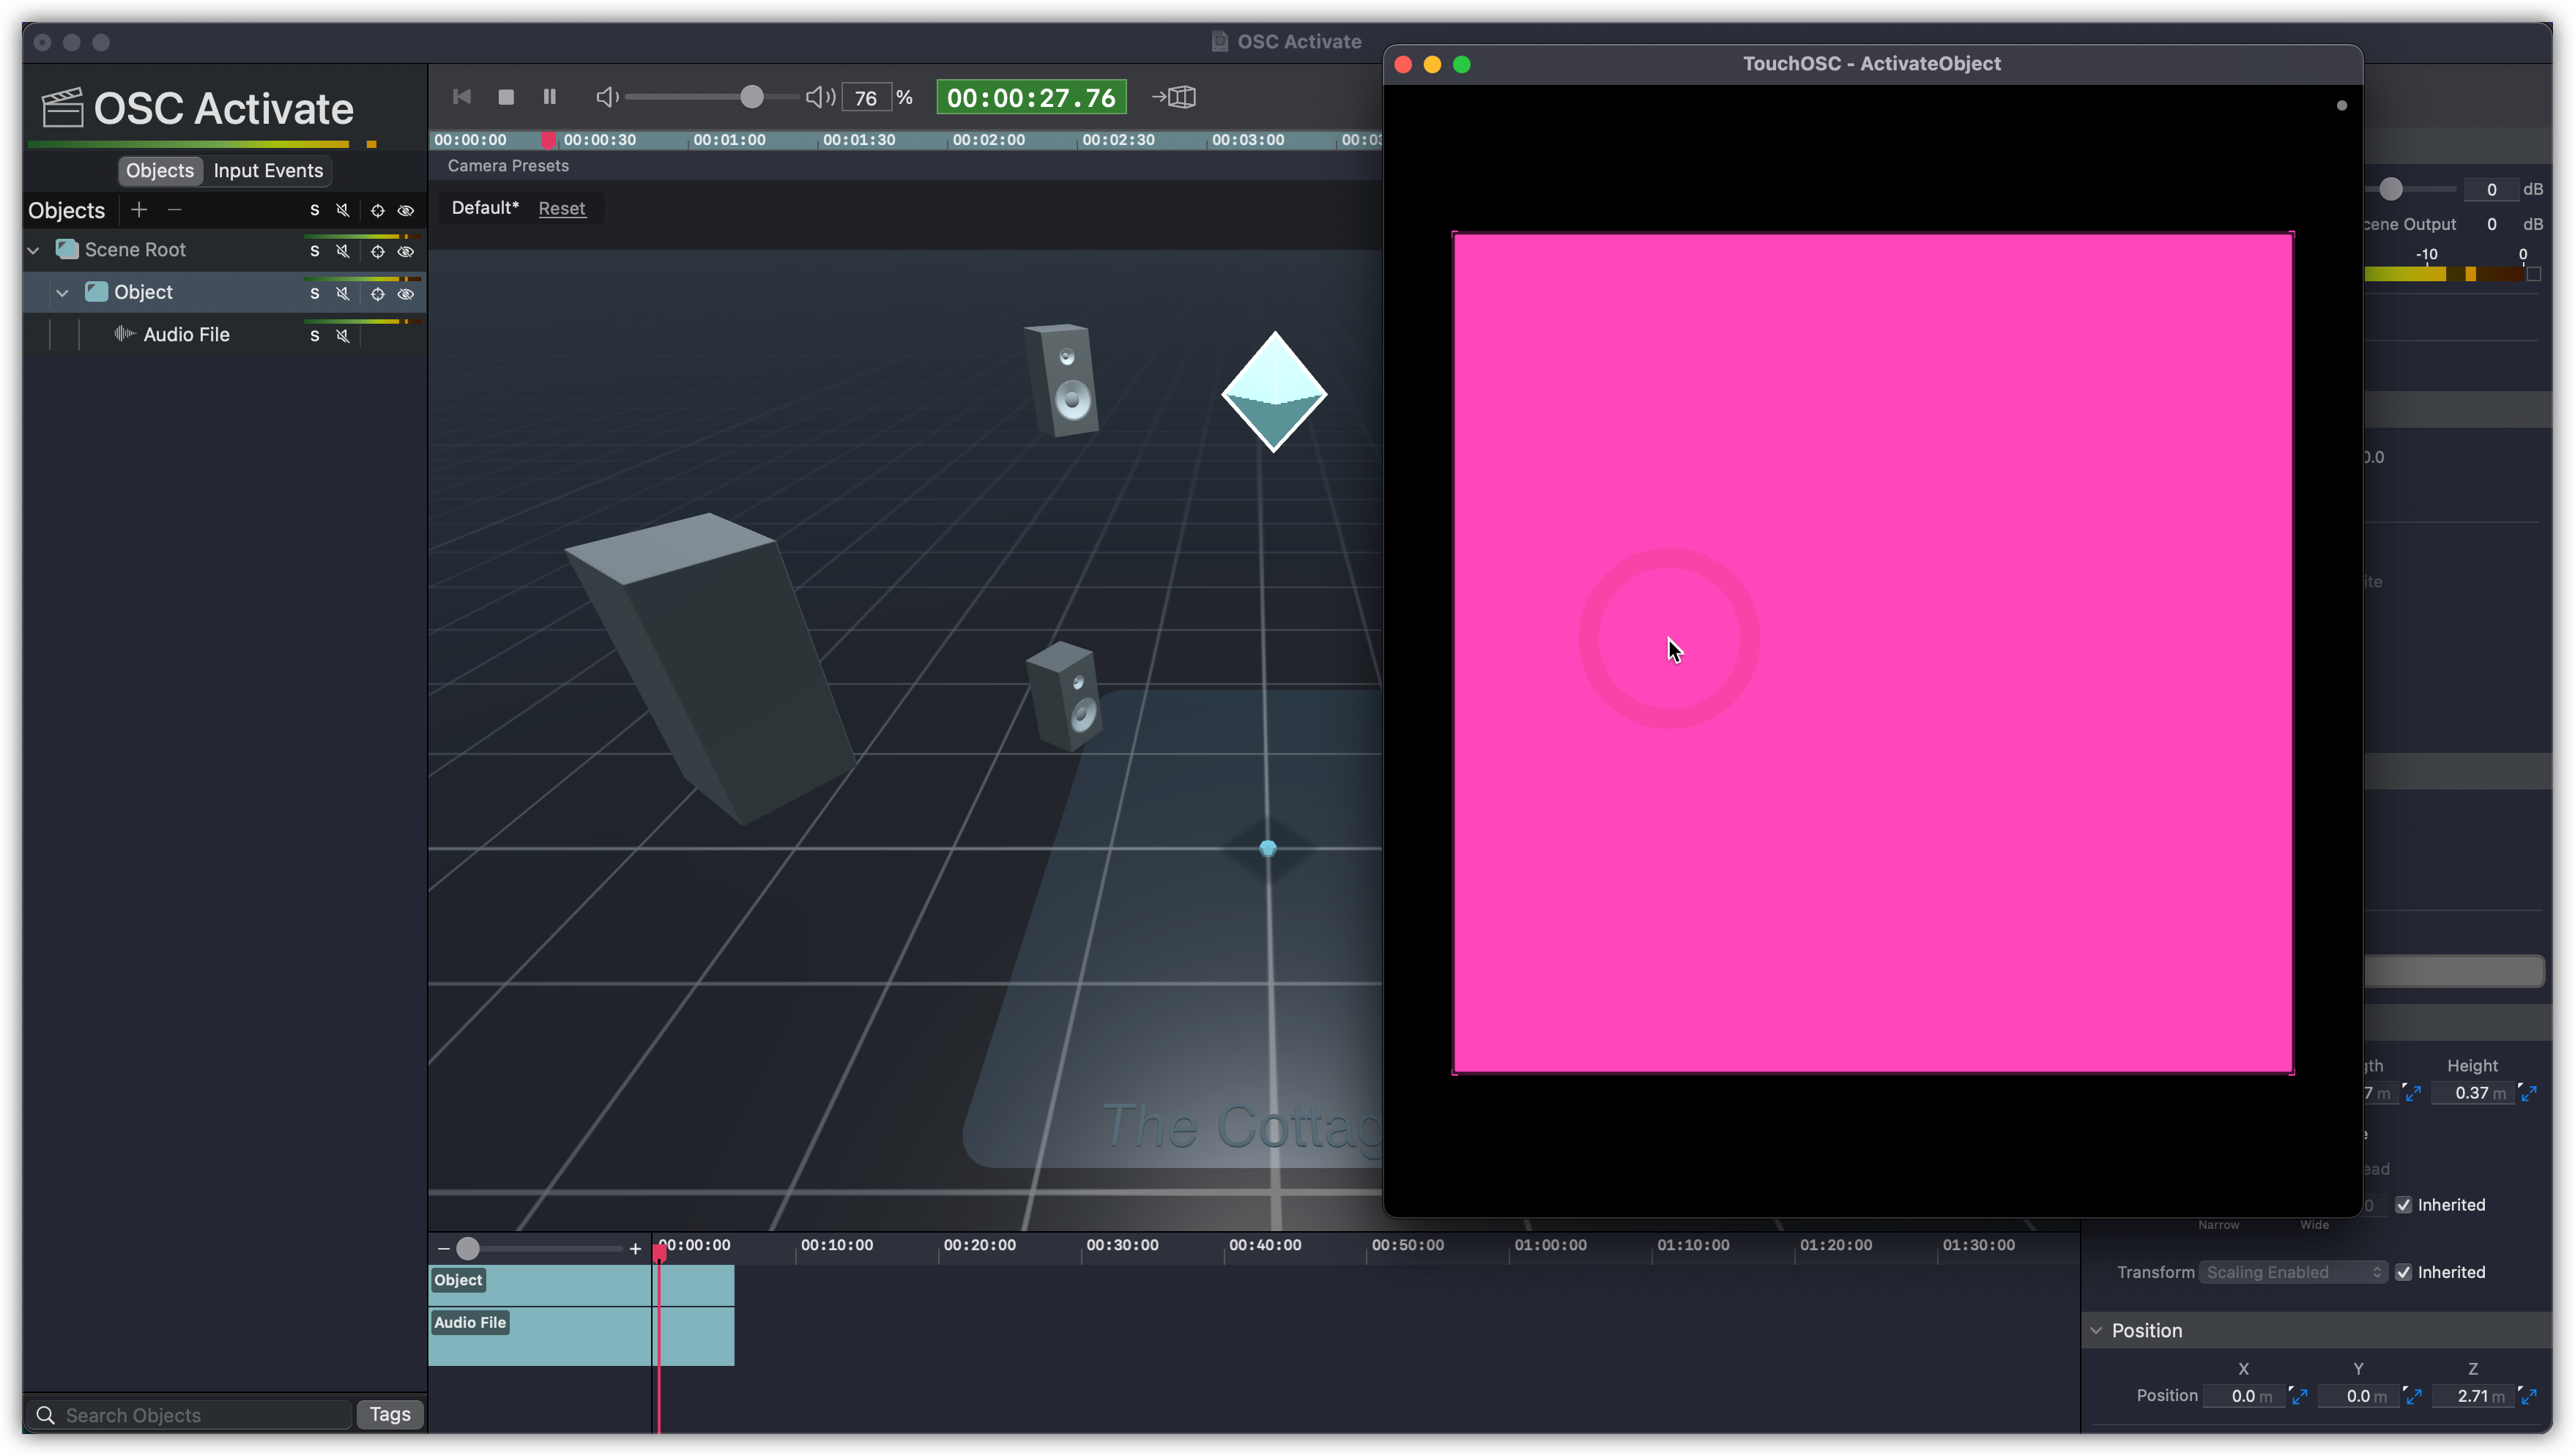
Task: Click the lower speaker in 3D view
Action: point(1065,696)
